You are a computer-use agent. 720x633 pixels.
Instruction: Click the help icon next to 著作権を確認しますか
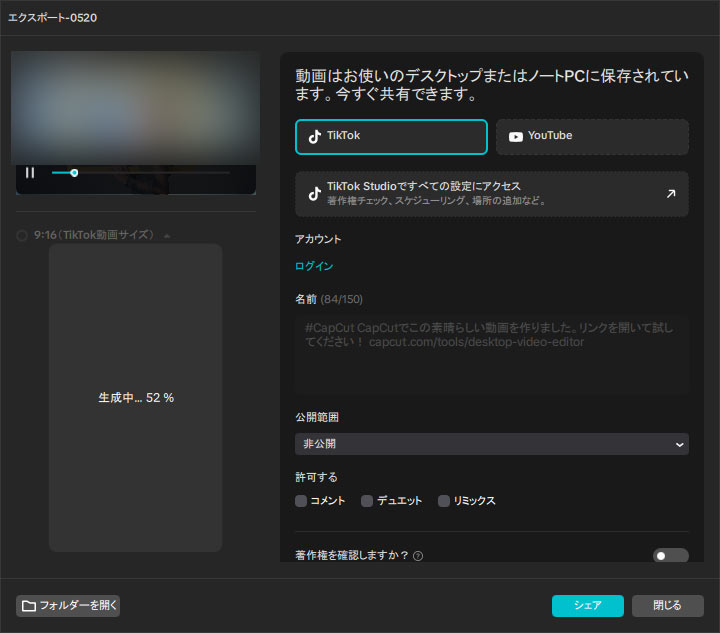418,556
